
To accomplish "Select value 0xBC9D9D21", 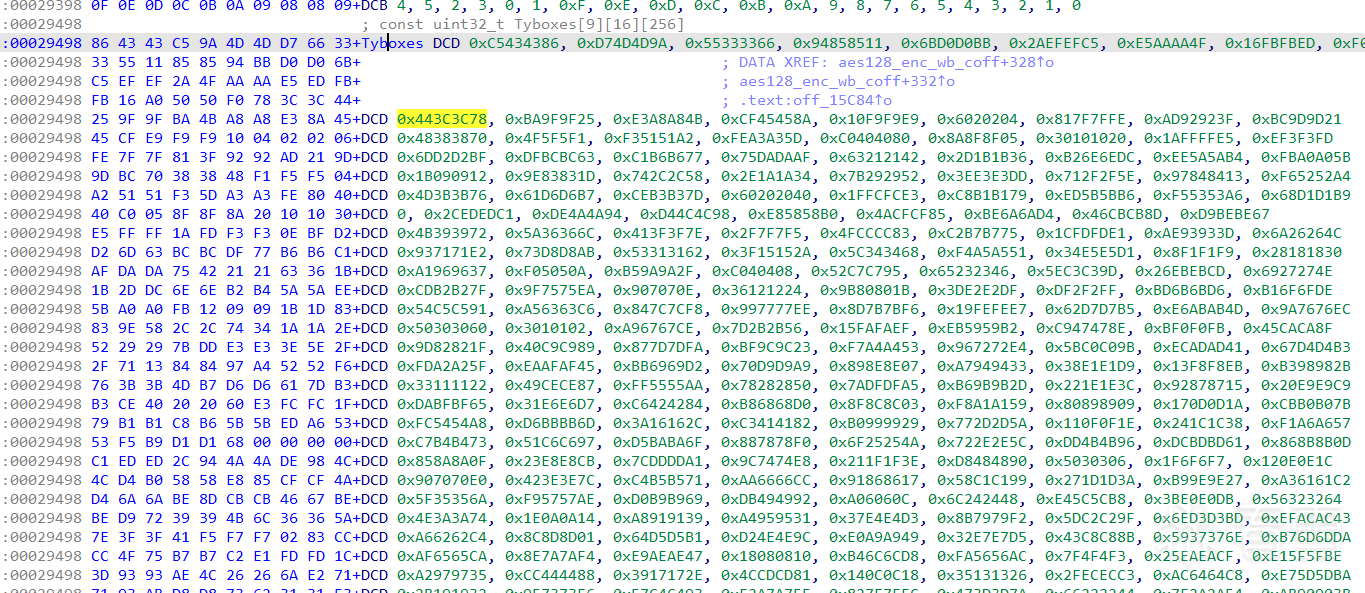I will tap(1297, 120).
